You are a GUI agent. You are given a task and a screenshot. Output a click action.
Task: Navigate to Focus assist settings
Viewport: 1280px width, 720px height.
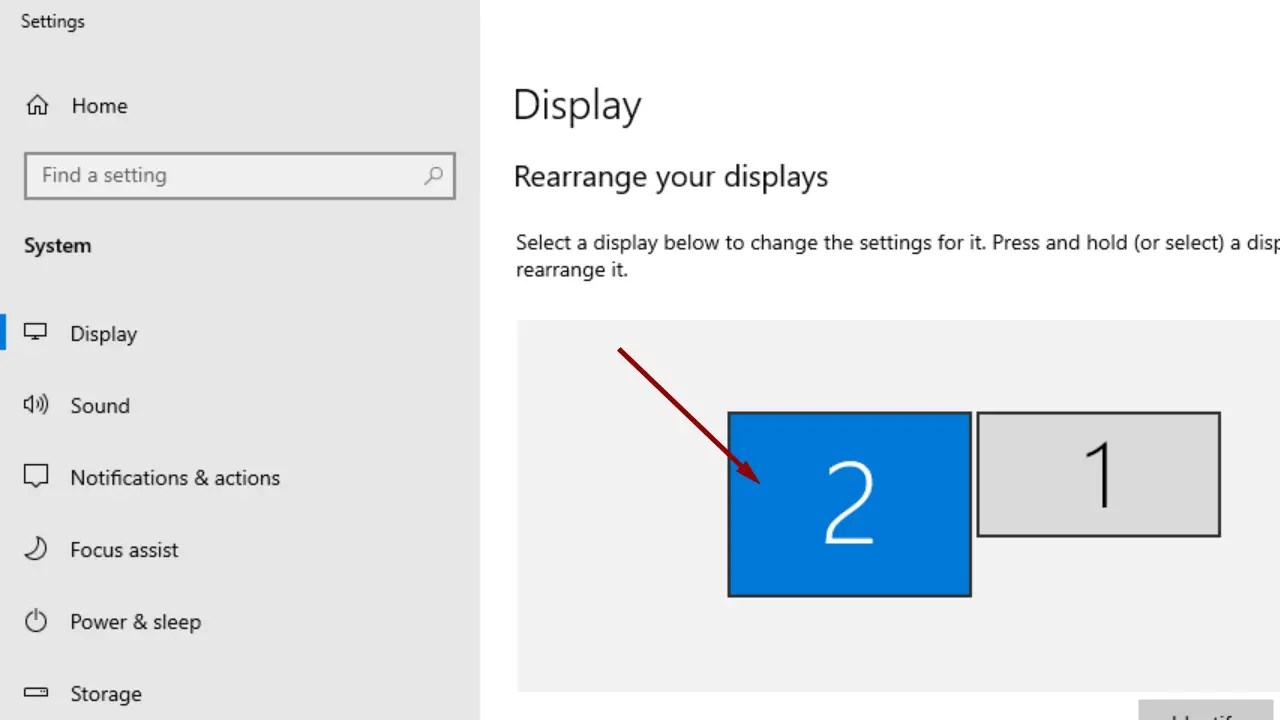point(124,549)
